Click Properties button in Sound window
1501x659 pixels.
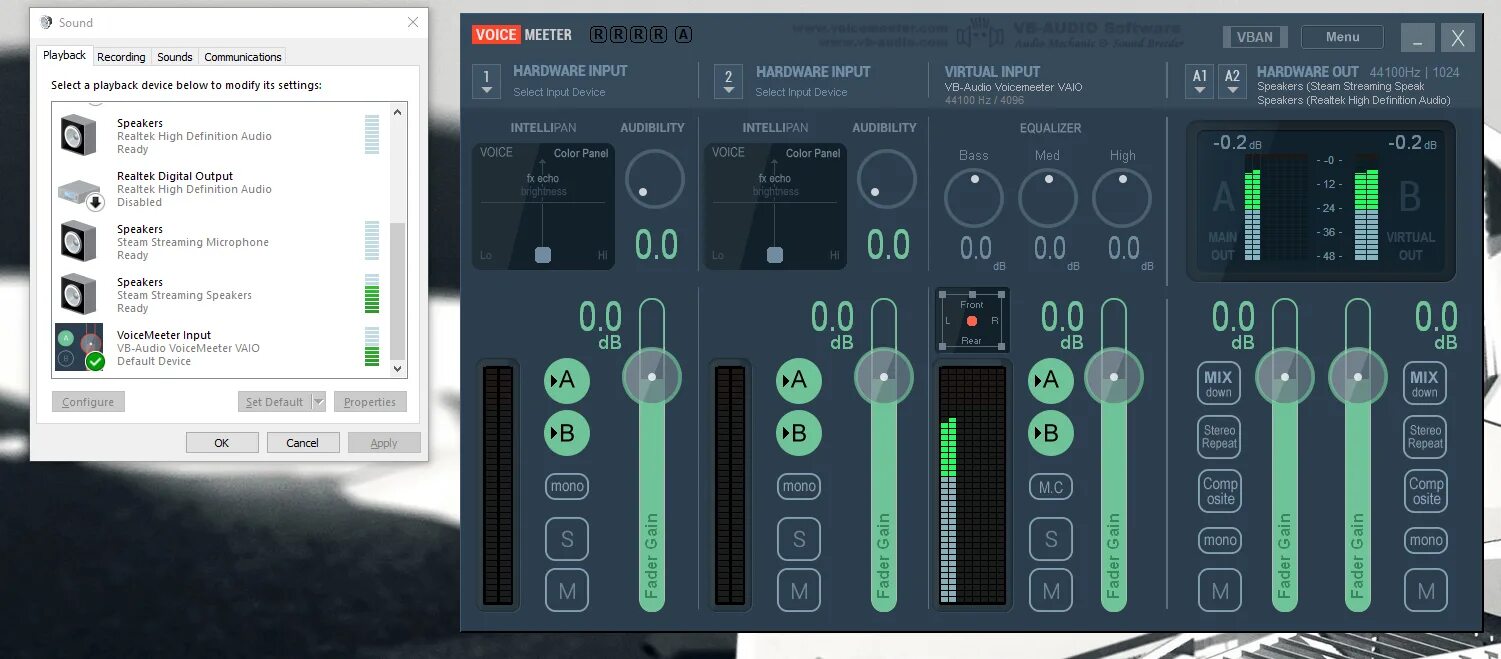point(370,402)
